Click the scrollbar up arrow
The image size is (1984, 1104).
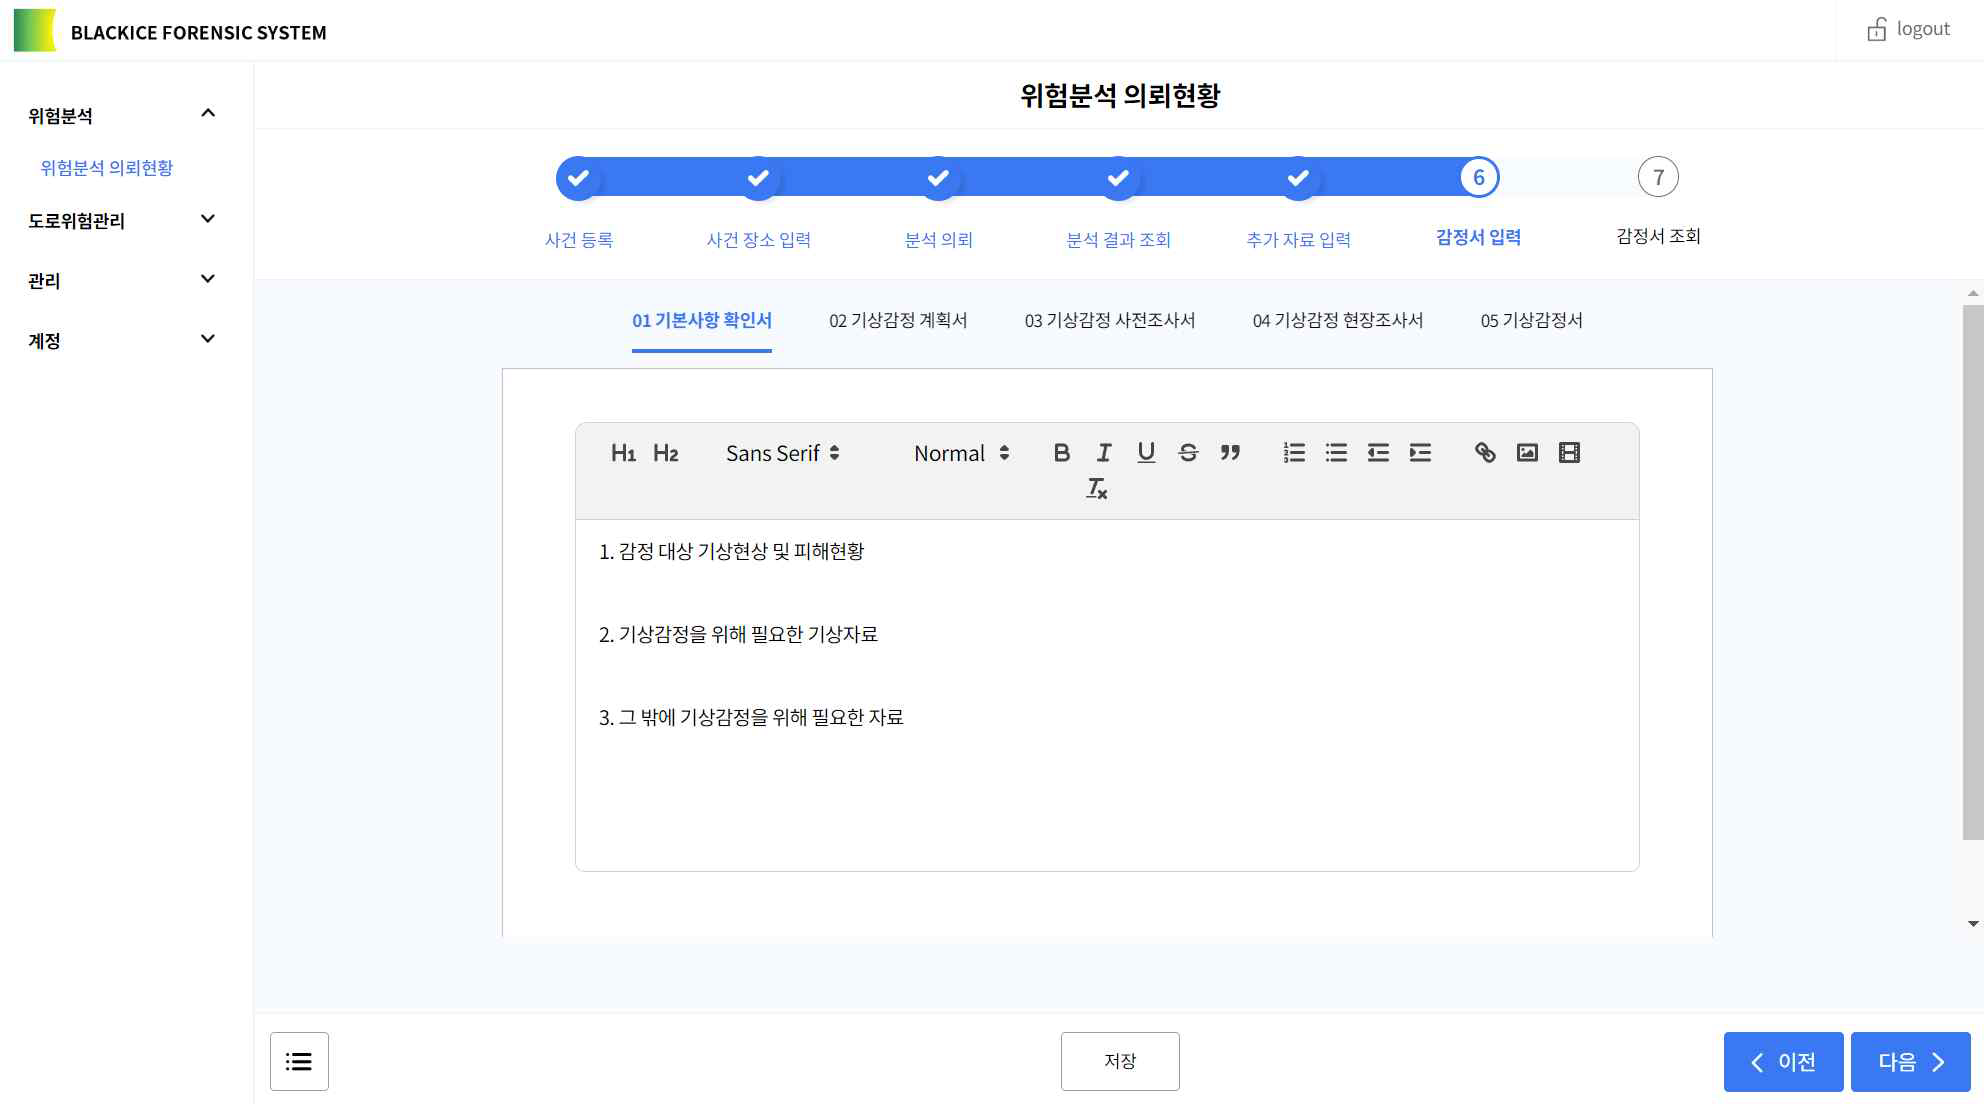1973,293
